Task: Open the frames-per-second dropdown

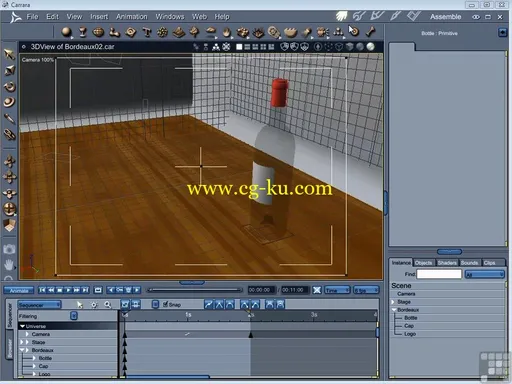Action: 366,290
